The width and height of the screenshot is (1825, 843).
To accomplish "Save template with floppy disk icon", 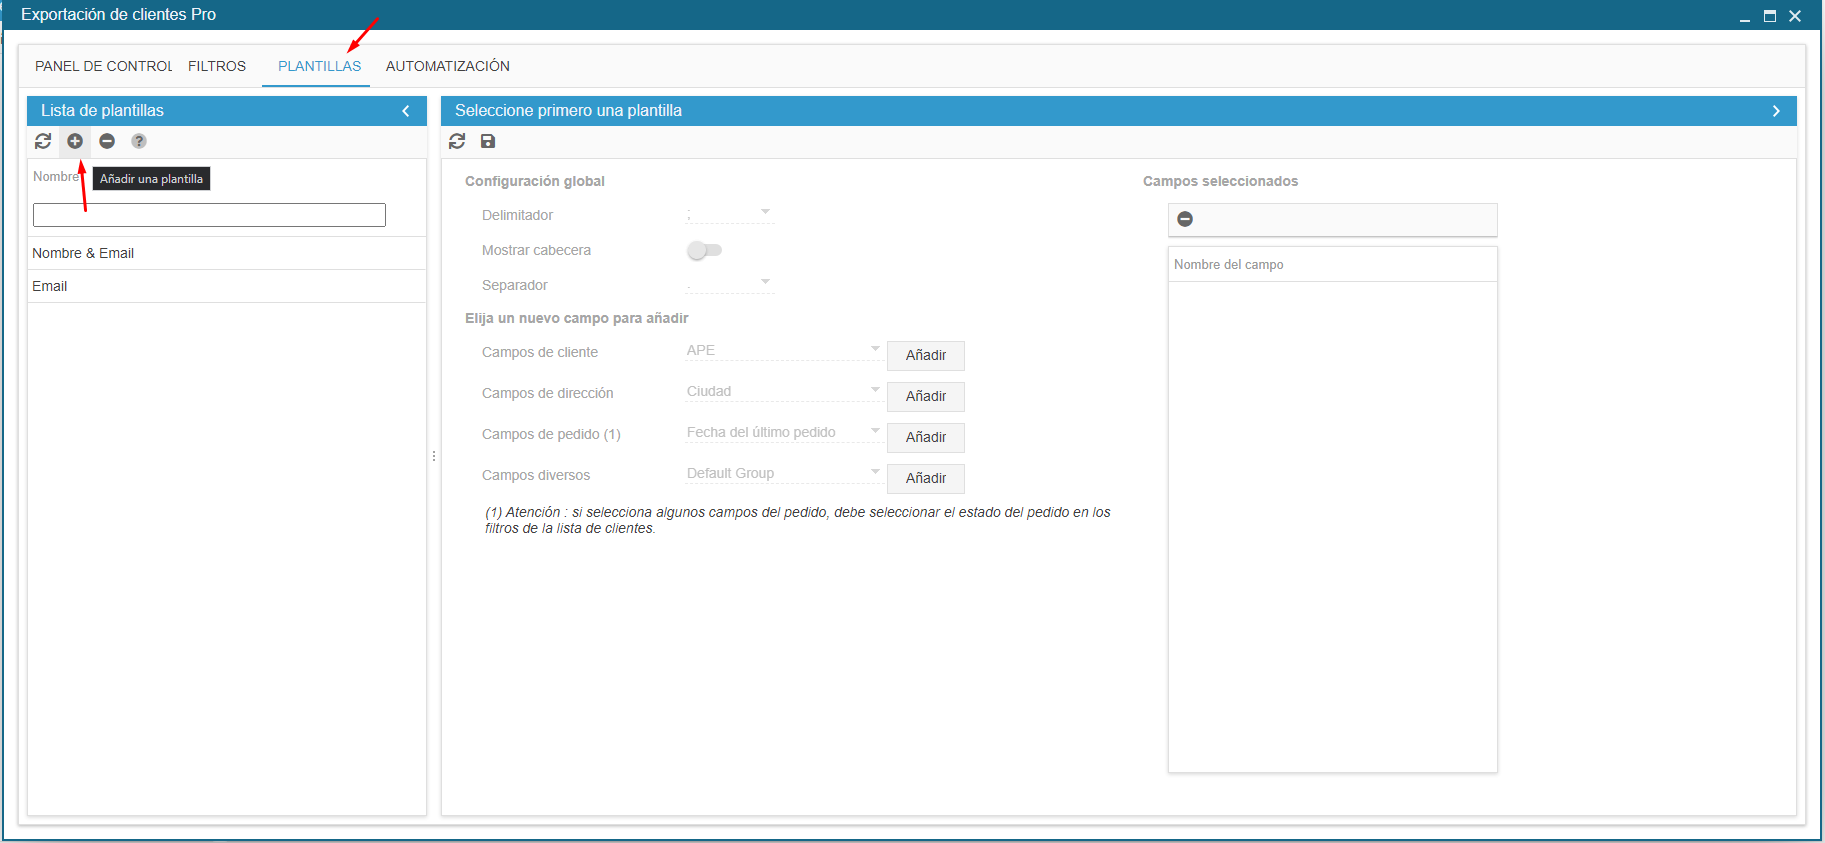I will pos(488,141).
